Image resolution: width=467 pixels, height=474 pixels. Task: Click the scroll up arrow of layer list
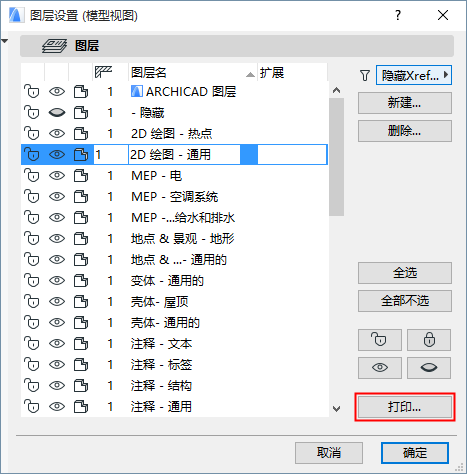coord(337,90)
